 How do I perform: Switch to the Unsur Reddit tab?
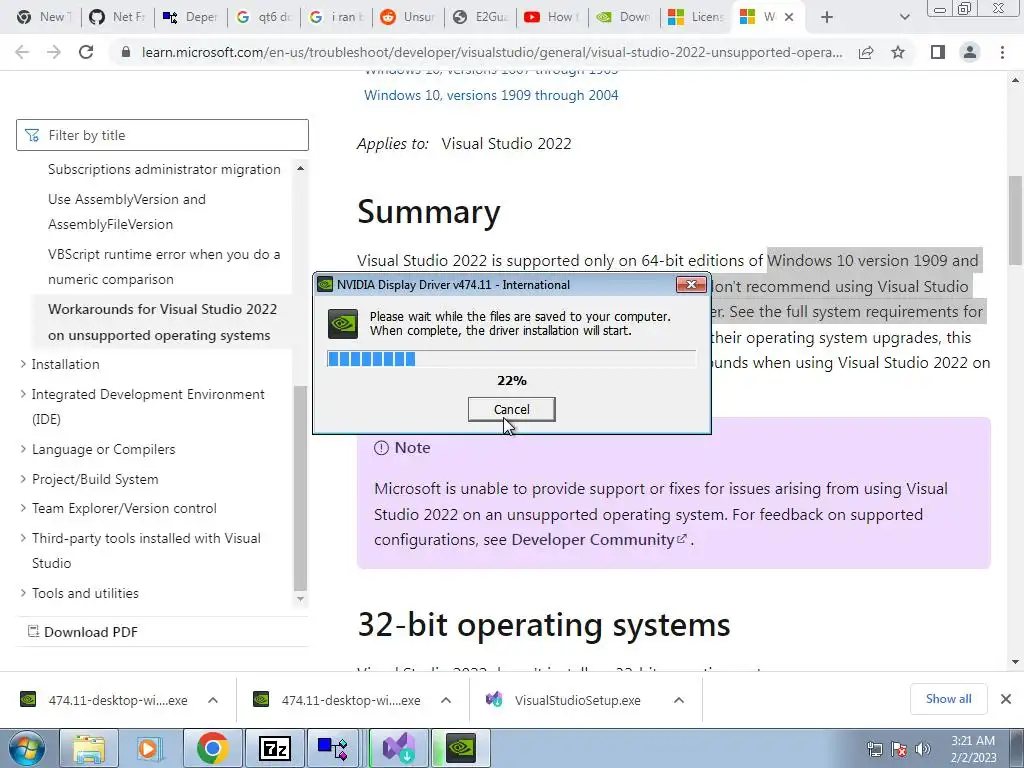409,17
